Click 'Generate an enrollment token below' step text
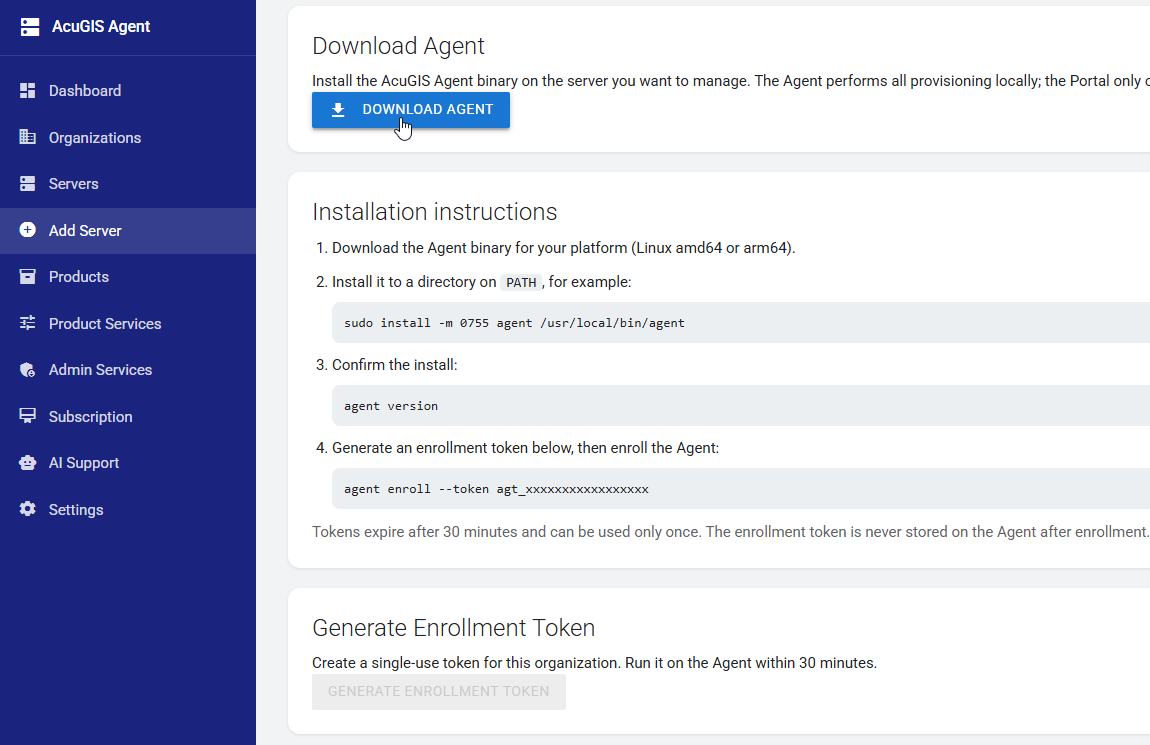1150x745 pixels. 525,448
